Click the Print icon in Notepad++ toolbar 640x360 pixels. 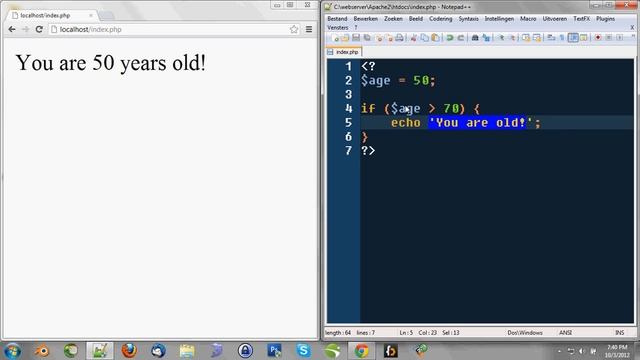click(400, 38)
